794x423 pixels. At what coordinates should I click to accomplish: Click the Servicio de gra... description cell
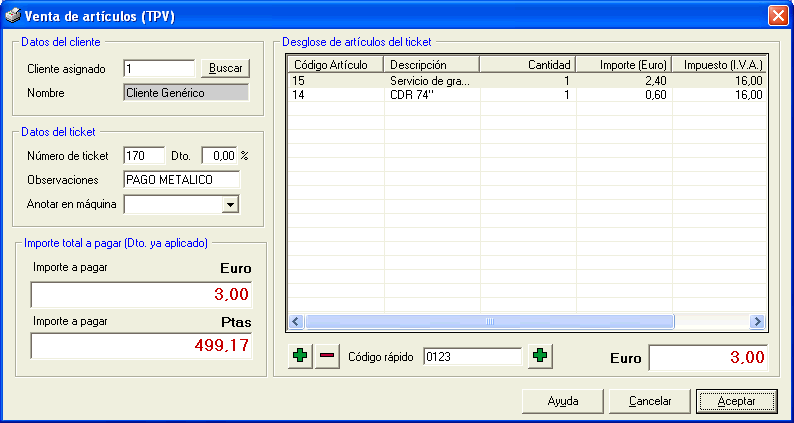(432, 81)
